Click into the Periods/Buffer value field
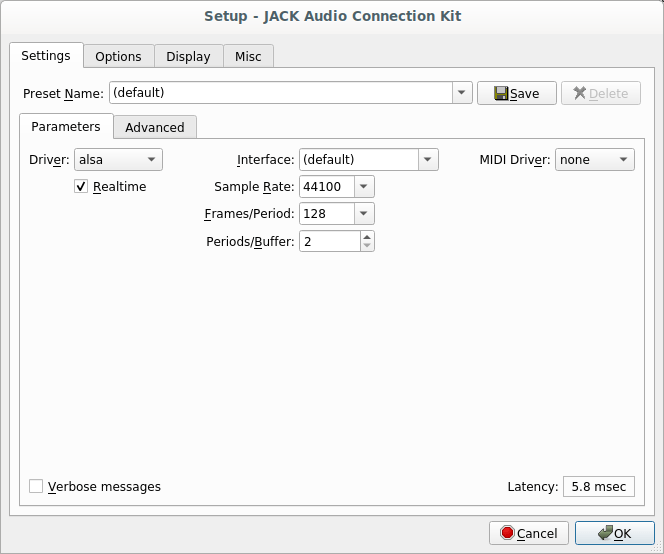This screenshot has width=664, height=554. coord(328,241)
